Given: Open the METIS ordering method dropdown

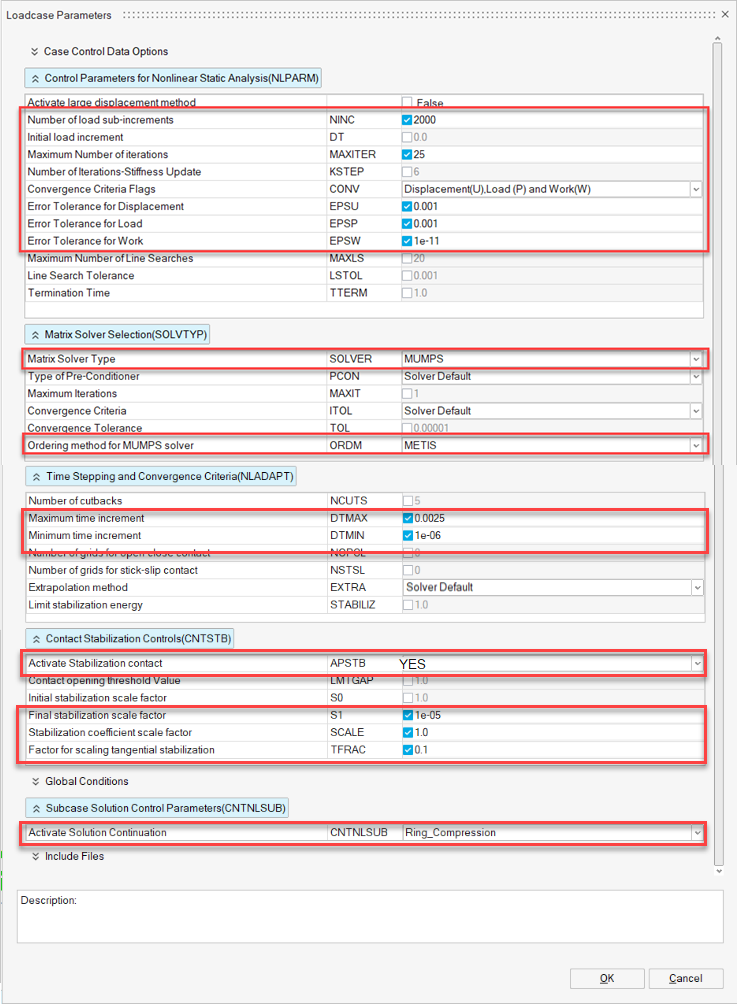Looking at the screenshot, I should [694, 445].
